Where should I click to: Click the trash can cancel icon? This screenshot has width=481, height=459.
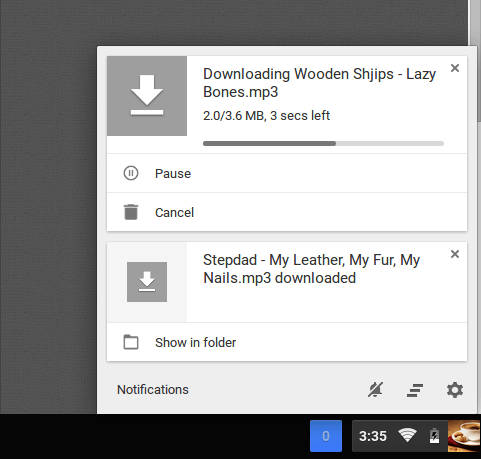131,212
